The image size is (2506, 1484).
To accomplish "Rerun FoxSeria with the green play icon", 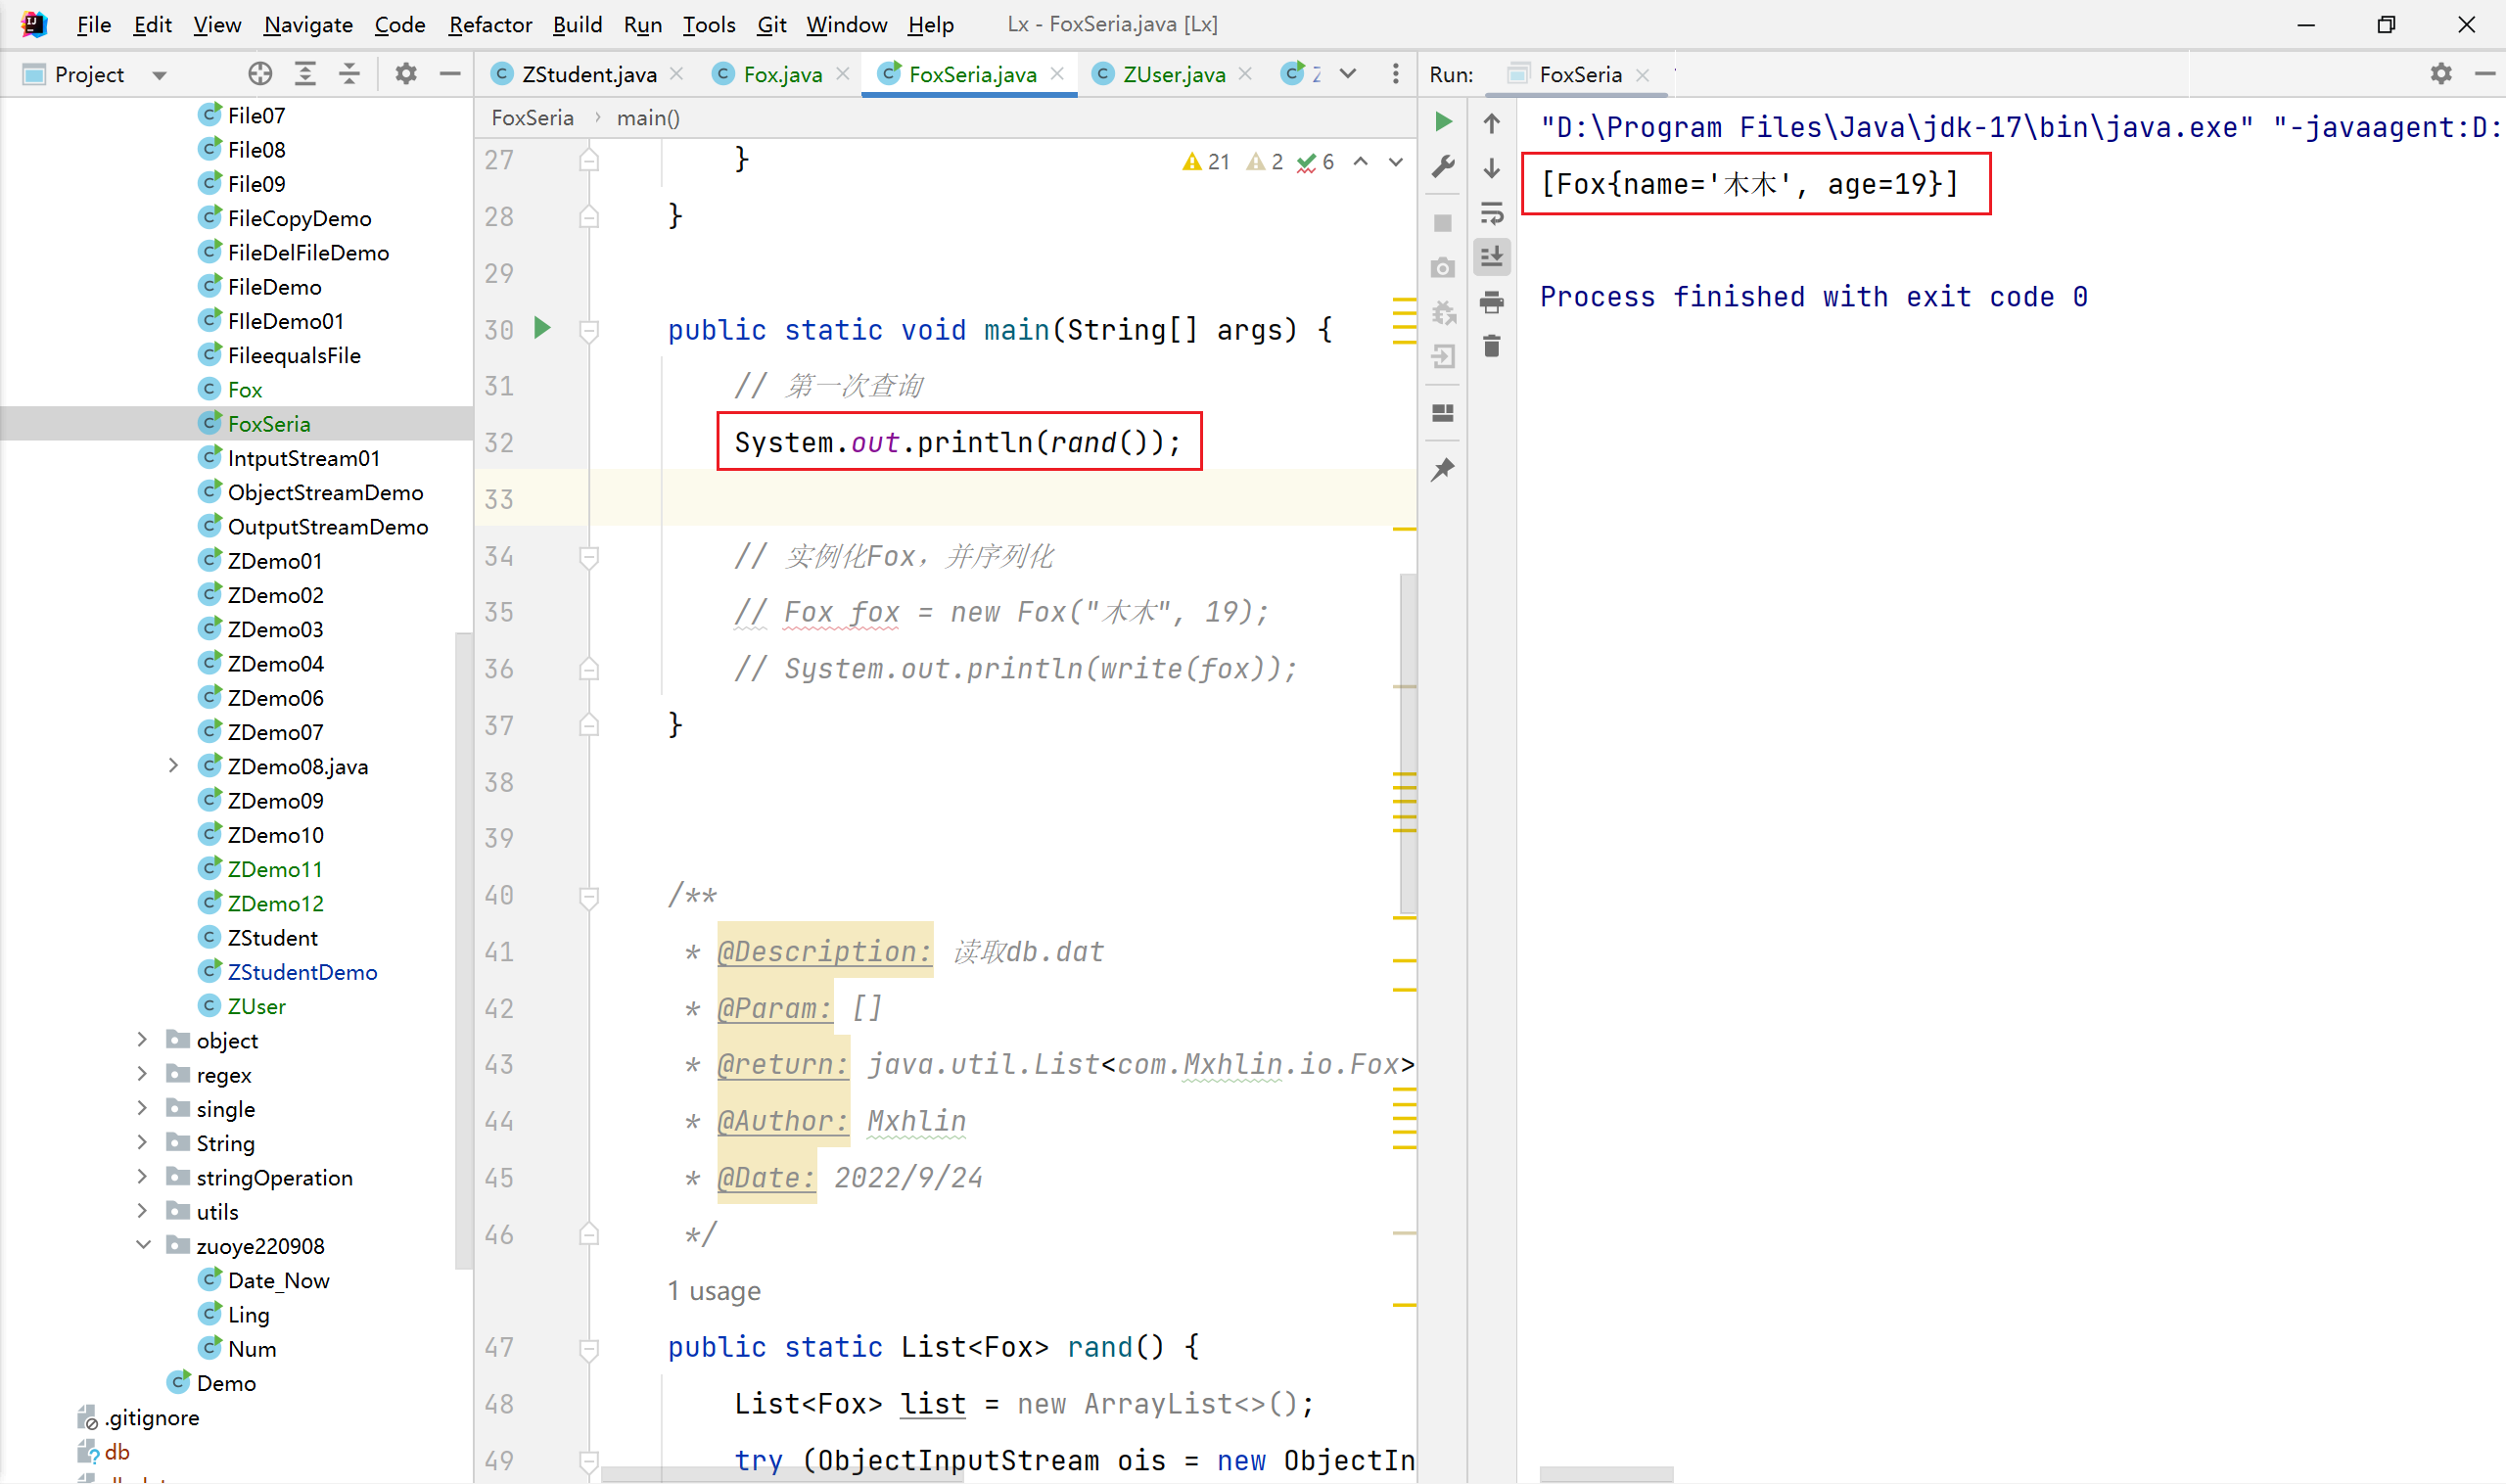I will [1443, 122].
